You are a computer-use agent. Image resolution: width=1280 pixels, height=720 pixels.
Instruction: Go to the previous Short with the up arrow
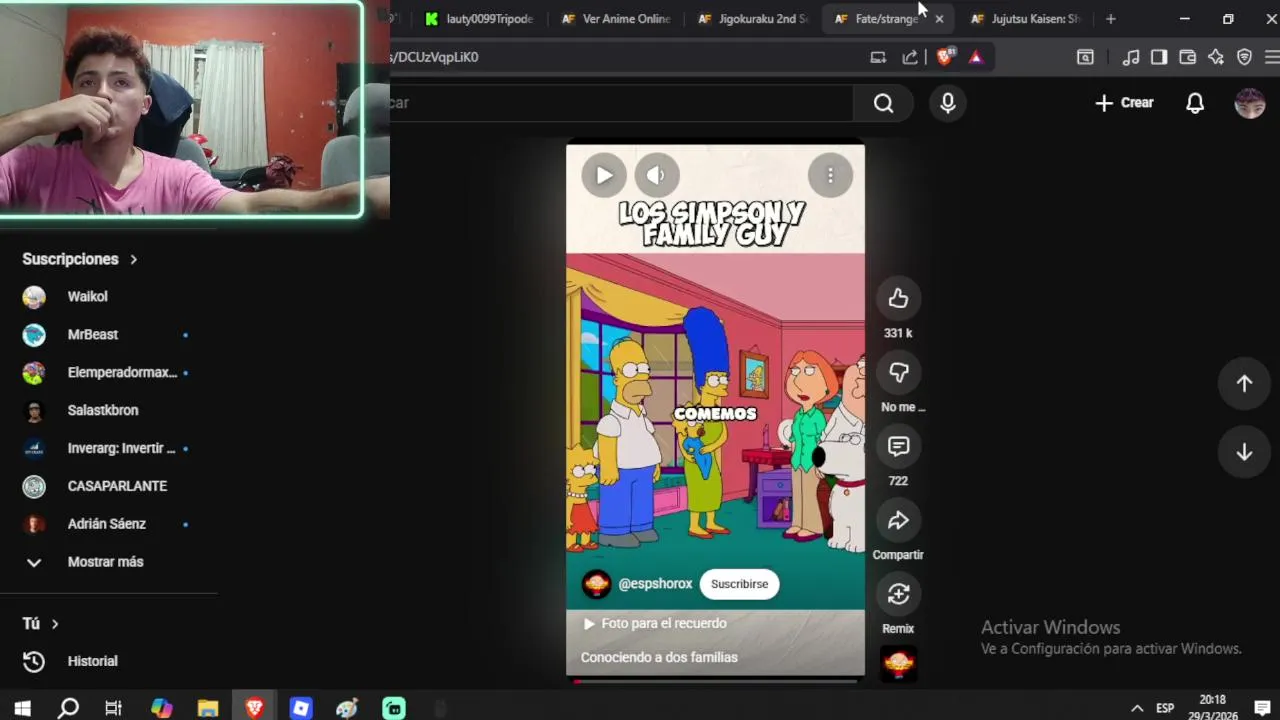point(1244,383)
